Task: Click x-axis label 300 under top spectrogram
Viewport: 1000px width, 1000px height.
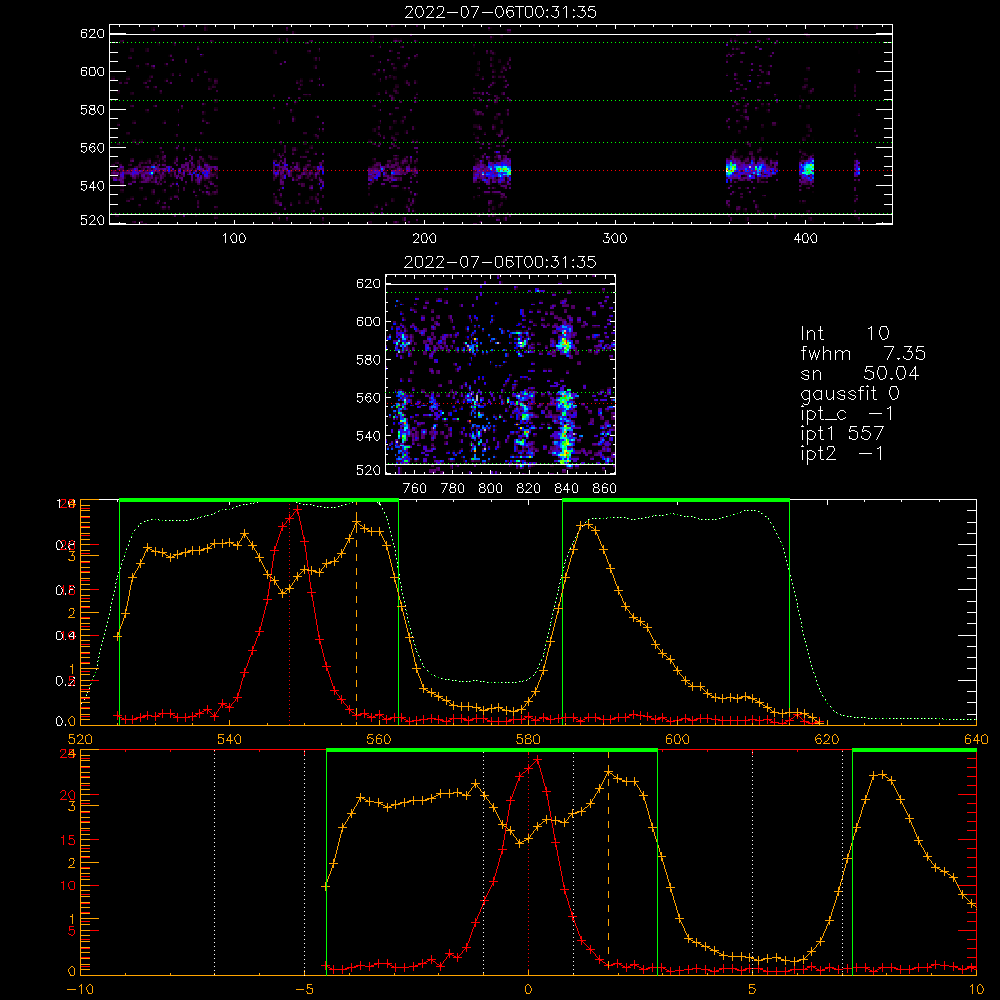Action: pyautogui.click(x=615, y=239)
